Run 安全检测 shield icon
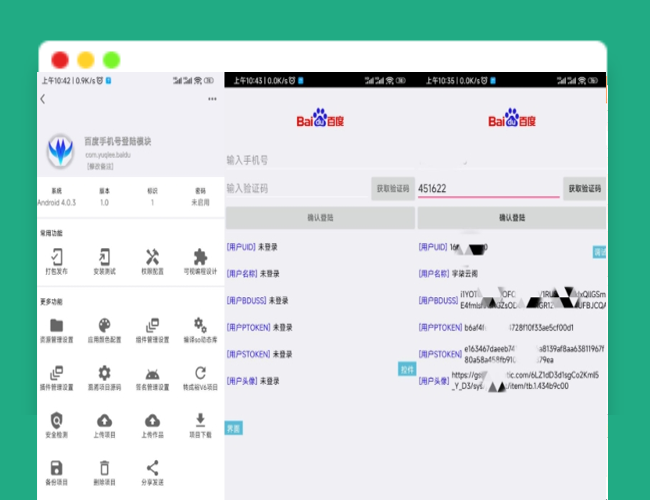This screenshot has width=650, height=500. 57,420
